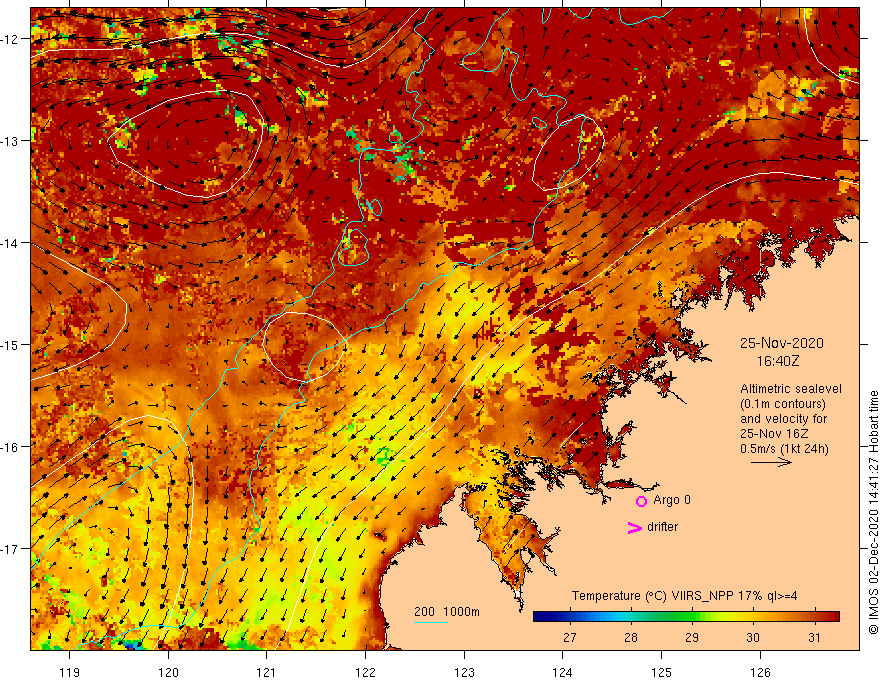Click the longitude axis label 120
The image size is (880, 680).
pyautogui.click(x=168, y=672)
